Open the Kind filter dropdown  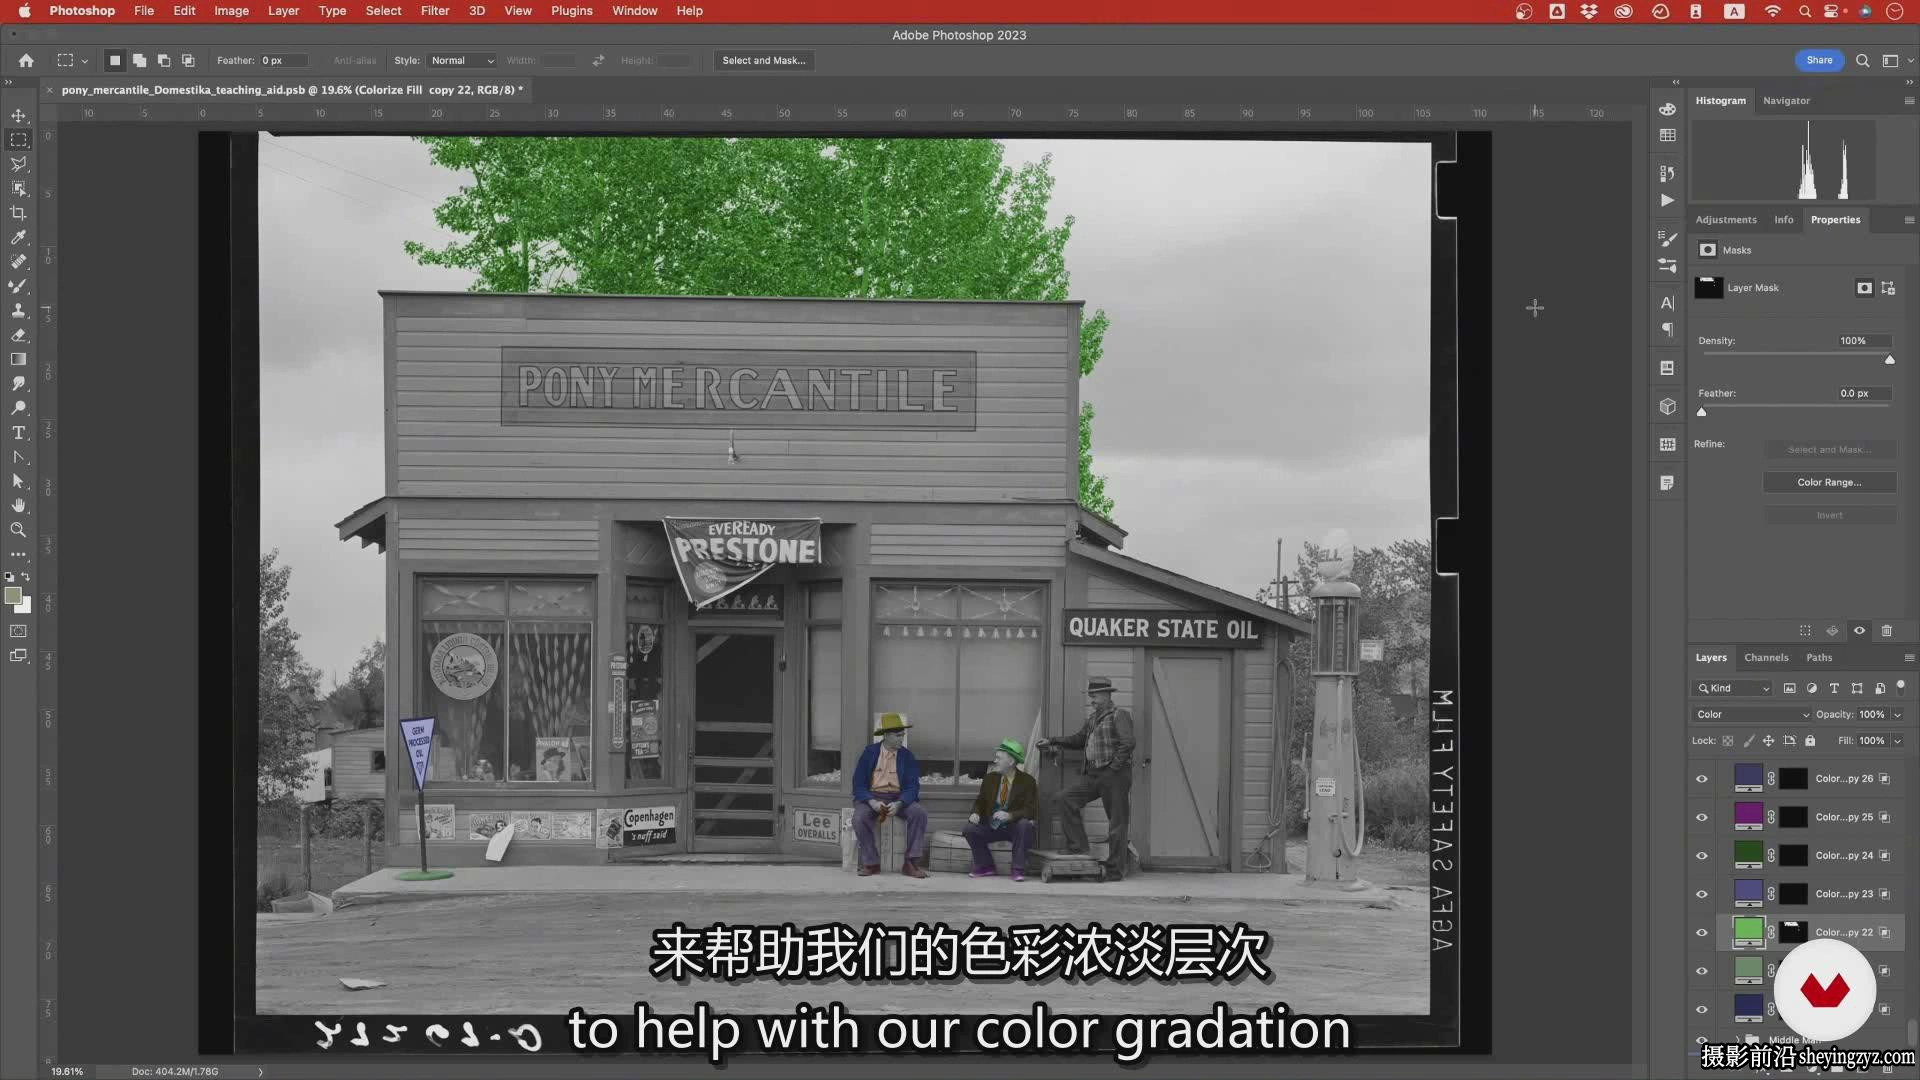[1733, 688]
